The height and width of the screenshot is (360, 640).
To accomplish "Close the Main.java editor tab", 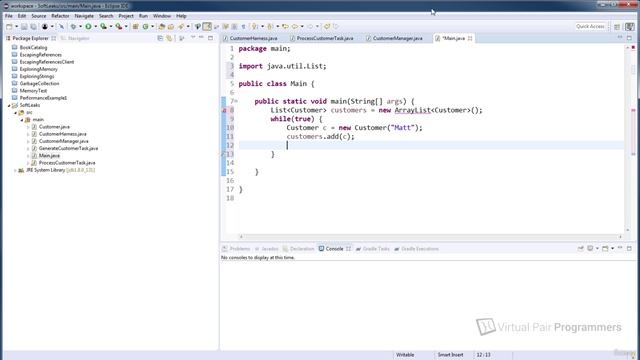I will pos(470,38).
